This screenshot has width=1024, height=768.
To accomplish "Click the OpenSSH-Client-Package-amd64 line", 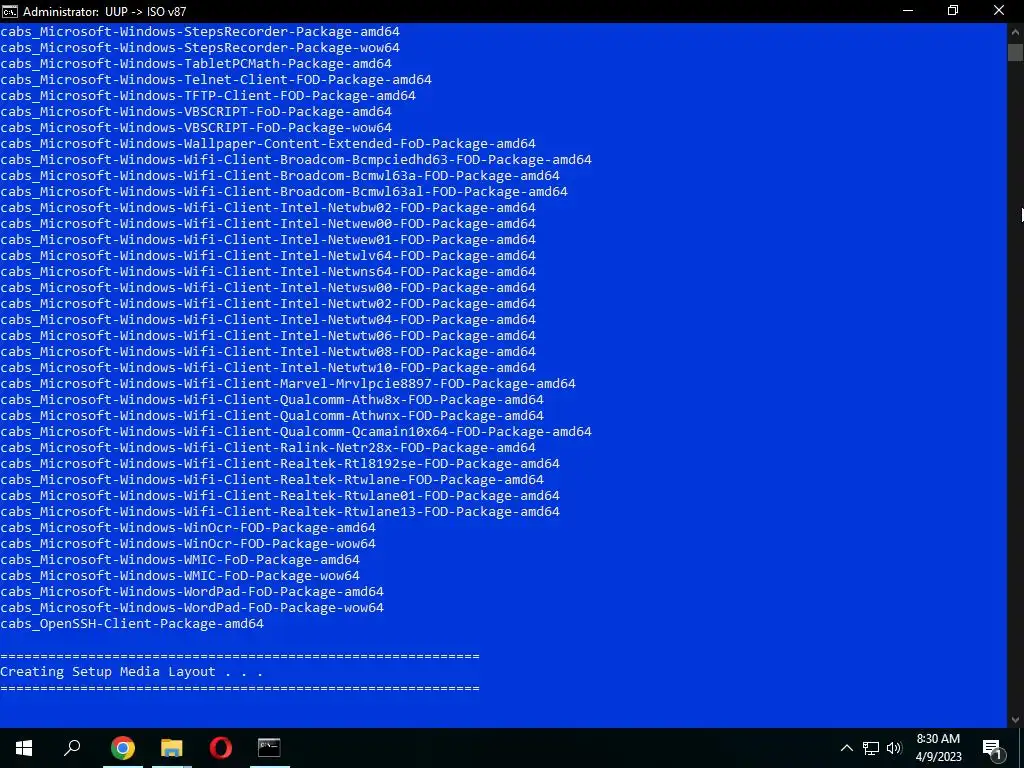I will (x=132, y=624).
